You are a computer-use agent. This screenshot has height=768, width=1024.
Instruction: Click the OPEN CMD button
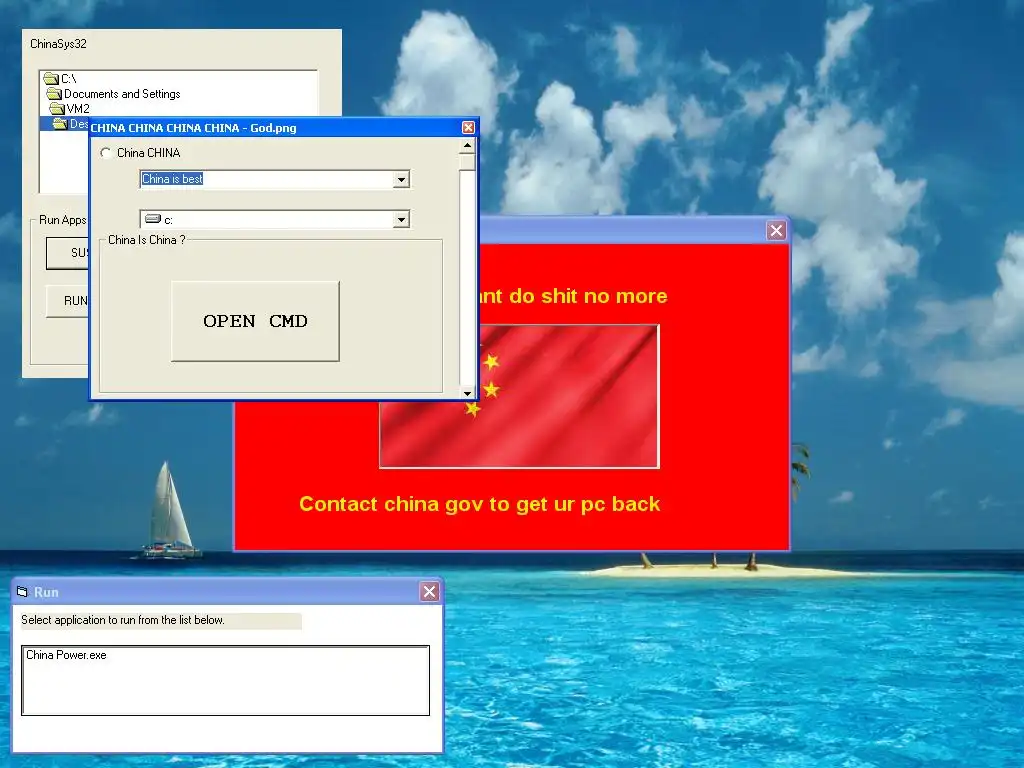pyautogui.click(x=255, y=321)
